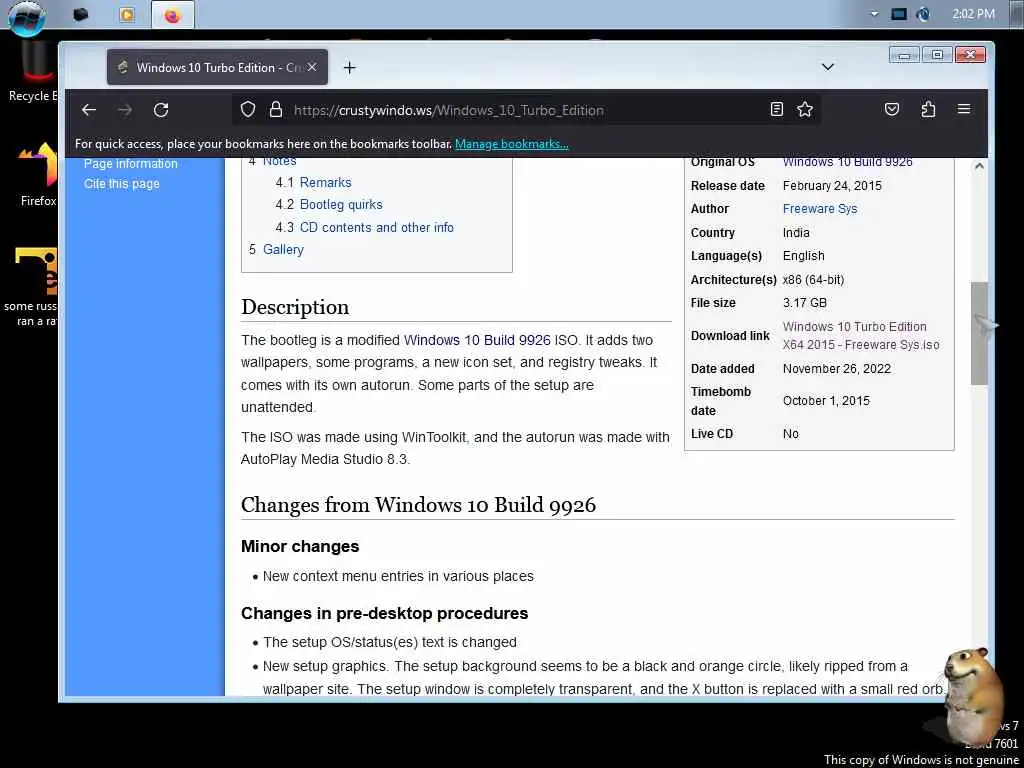
Task: Click 'Changes in pre-desktop procedures' subheading
Action: pyautogui.click(x=385, y=613)
